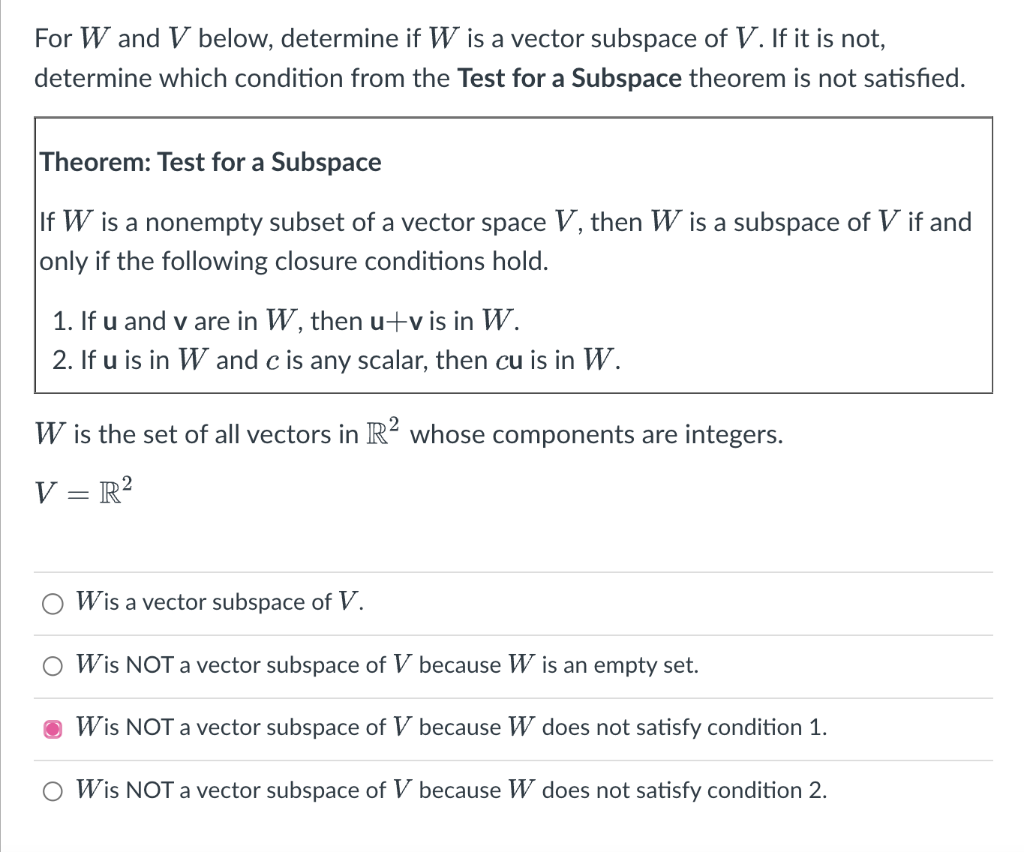Choose the option stating W is an empty set
This screenshot has height=852, width=1024.
(52, 665)
